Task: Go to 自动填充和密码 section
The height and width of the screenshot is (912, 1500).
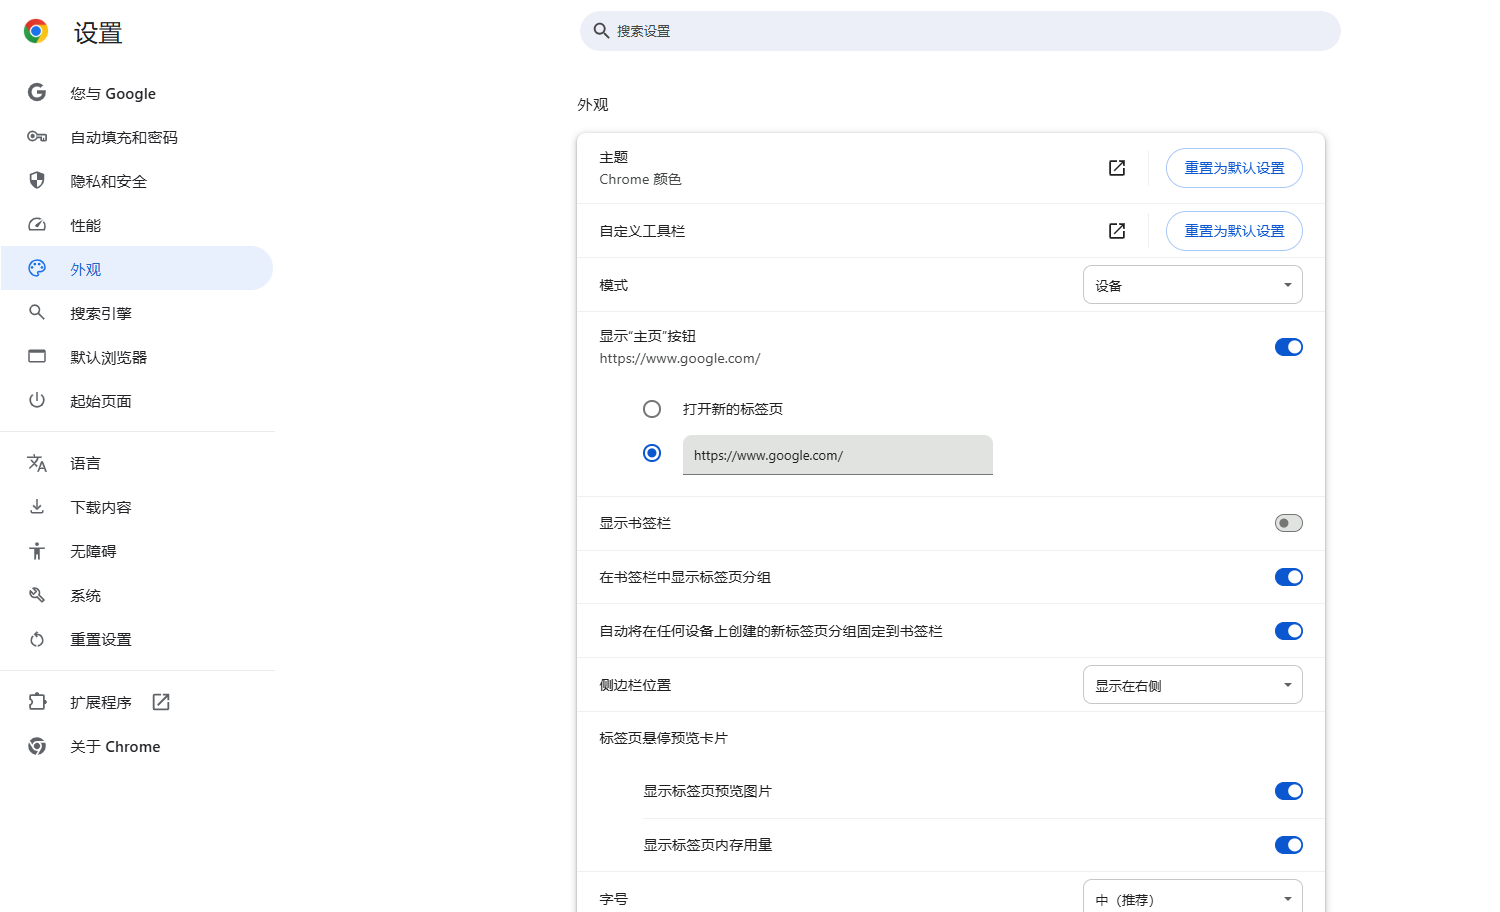Action: point(136,137)
